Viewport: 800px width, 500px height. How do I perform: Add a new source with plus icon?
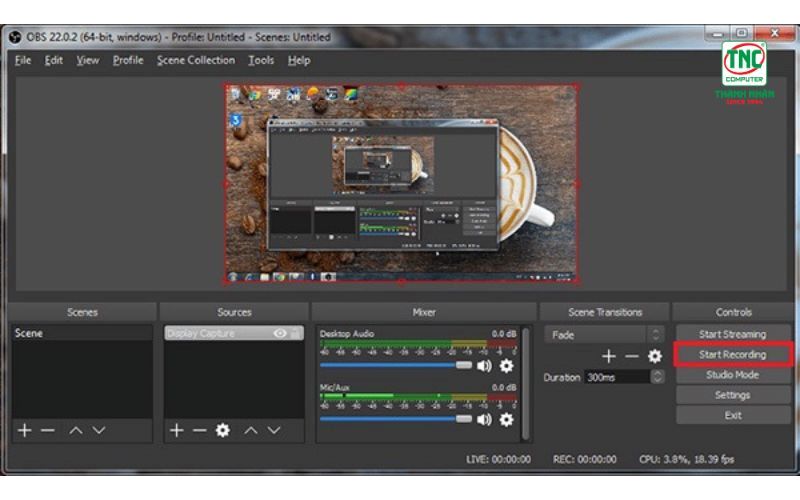pyautogui.click(x=177, y=430)
